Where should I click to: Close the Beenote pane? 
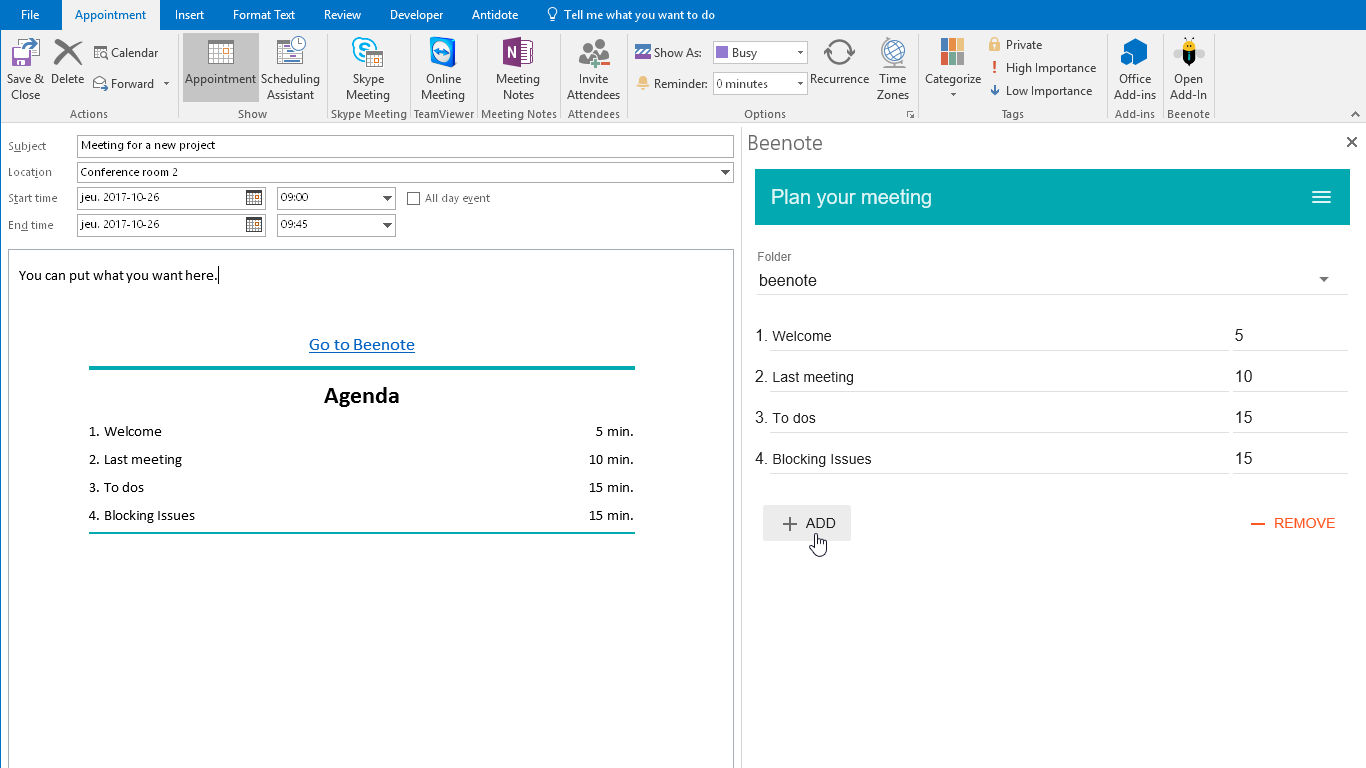1352,143
